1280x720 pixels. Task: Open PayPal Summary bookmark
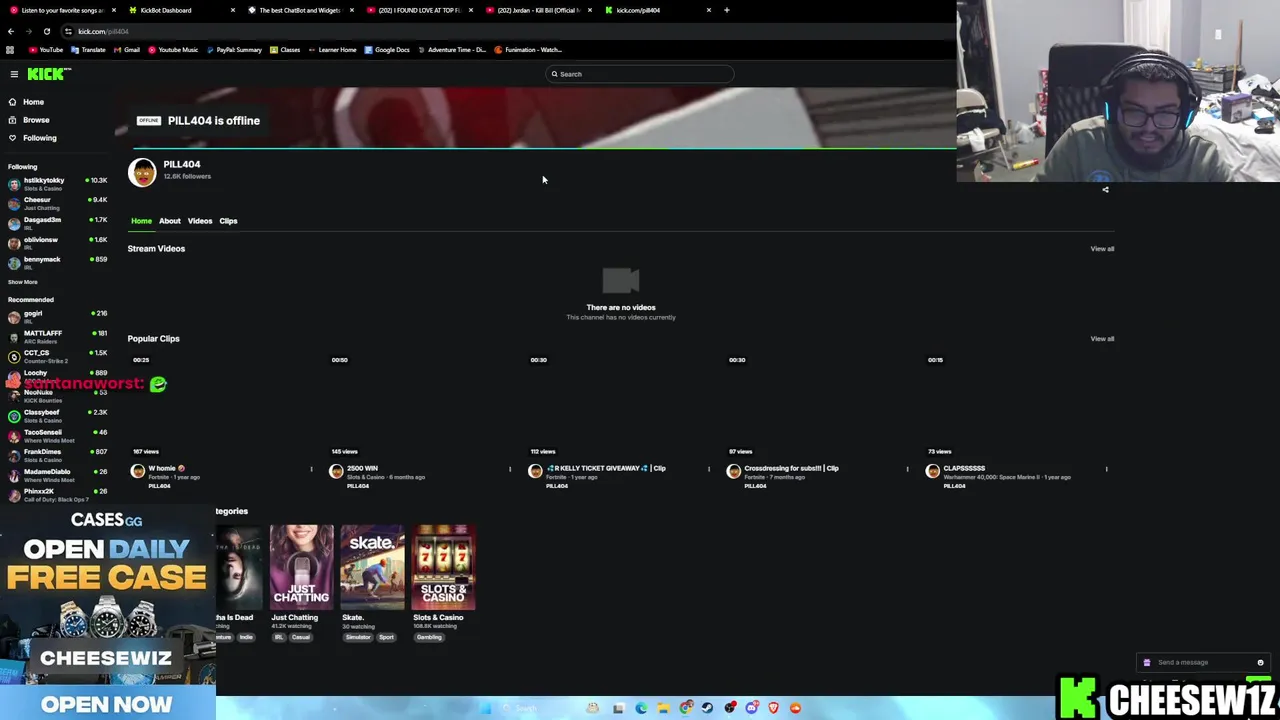pos(234,50)
